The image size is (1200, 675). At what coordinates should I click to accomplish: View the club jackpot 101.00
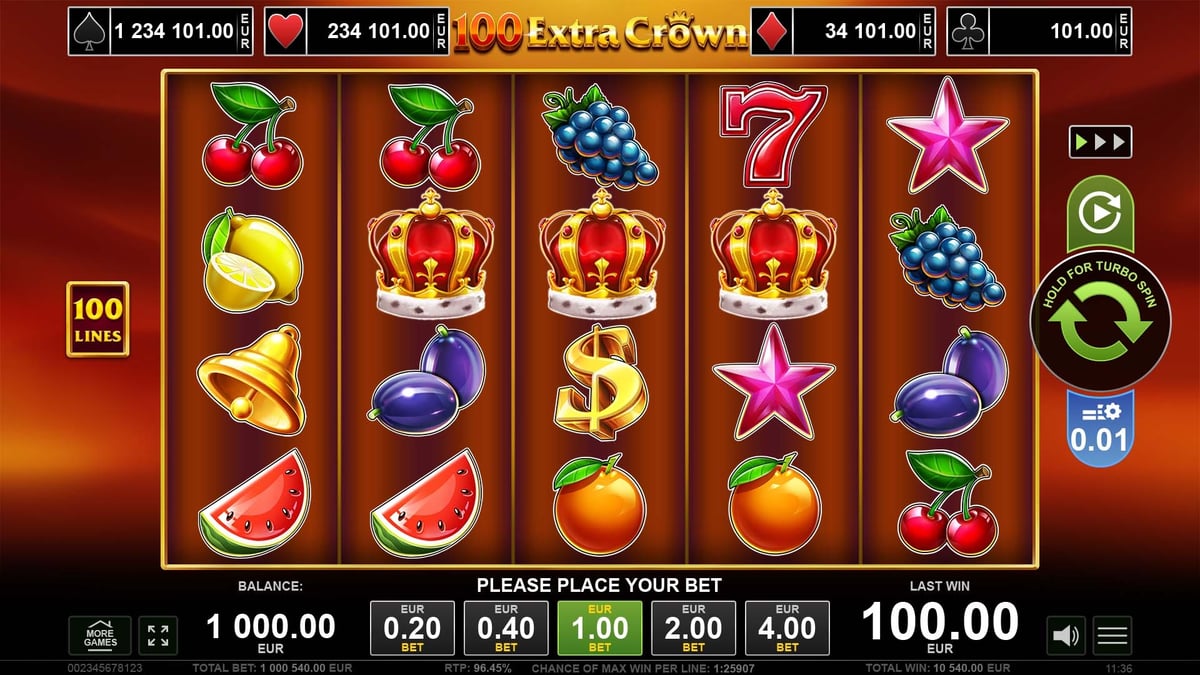click(x=1040, y=32)
